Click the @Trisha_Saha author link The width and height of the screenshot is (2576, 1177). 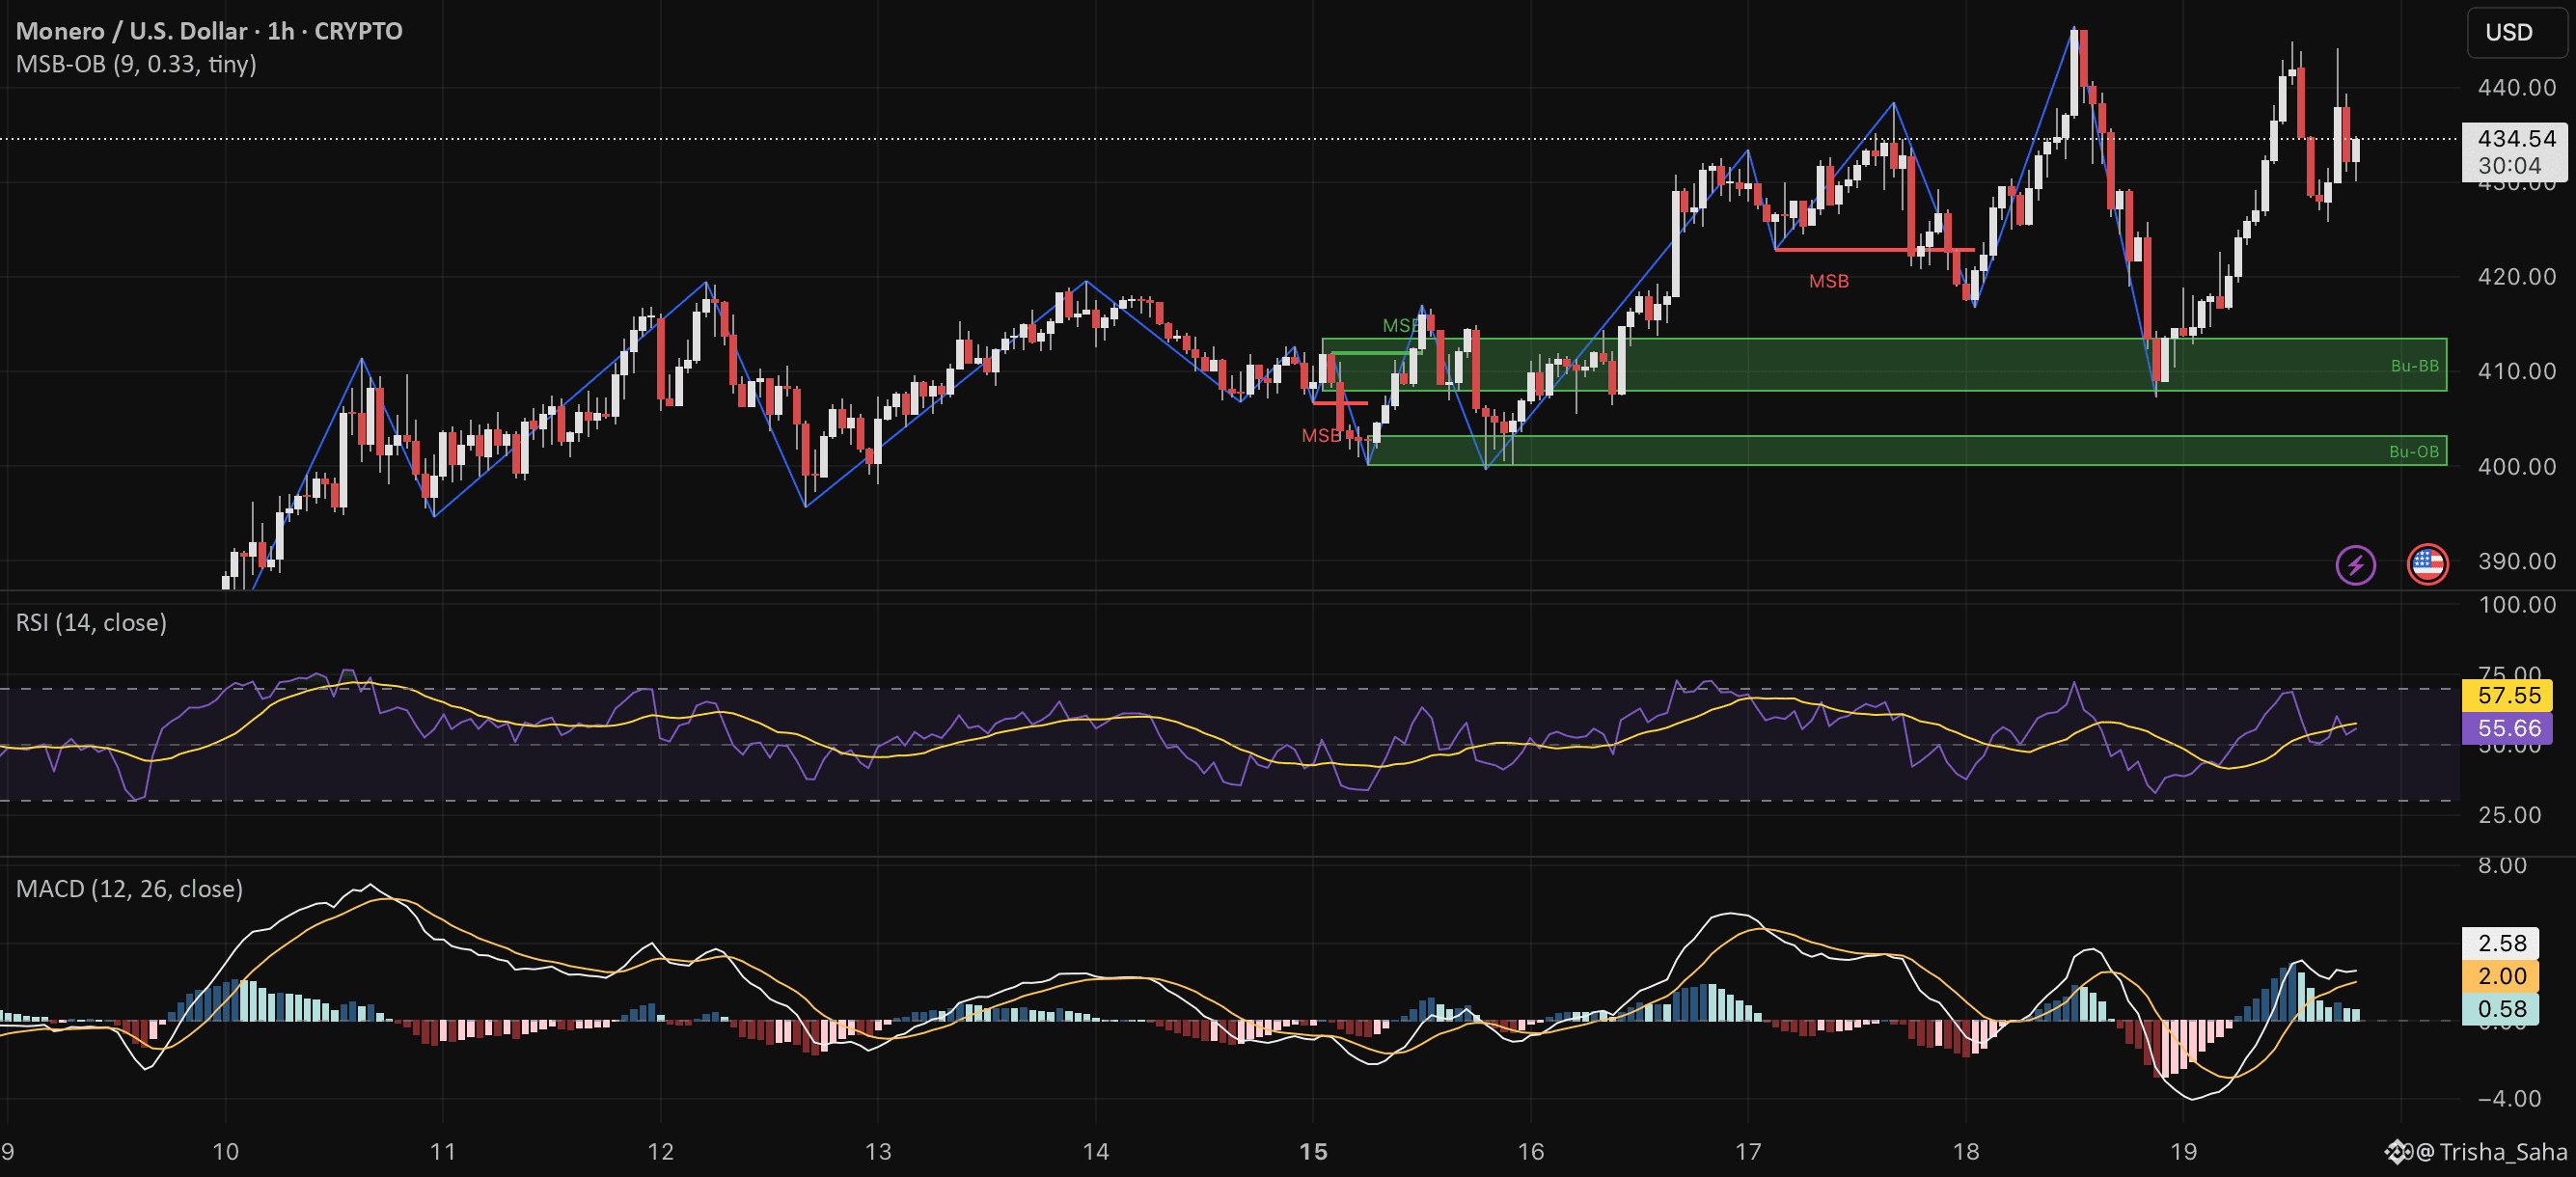2490,1152
